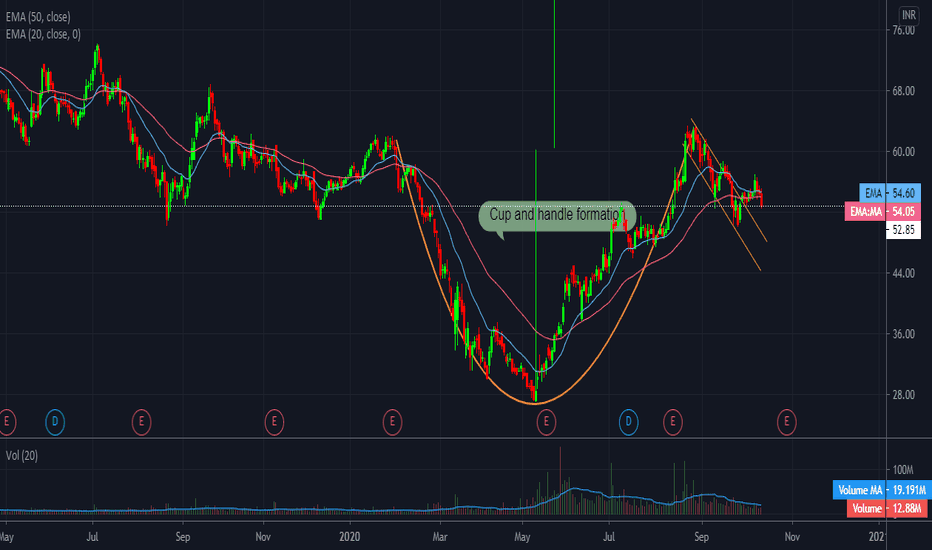Open the earnings E marker just right of second D marker

click(673, 422)
